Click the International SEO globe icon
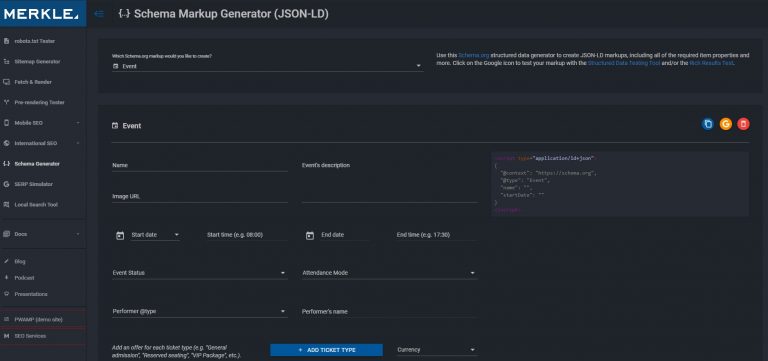This screenshot has height=361, width=768. click(x=6, y=144)
